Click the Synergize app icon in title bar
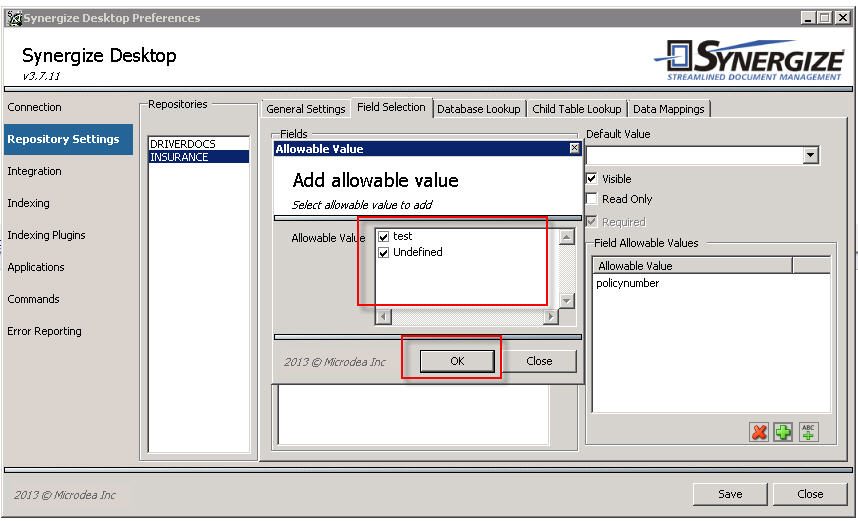 [x=14, y=18]
